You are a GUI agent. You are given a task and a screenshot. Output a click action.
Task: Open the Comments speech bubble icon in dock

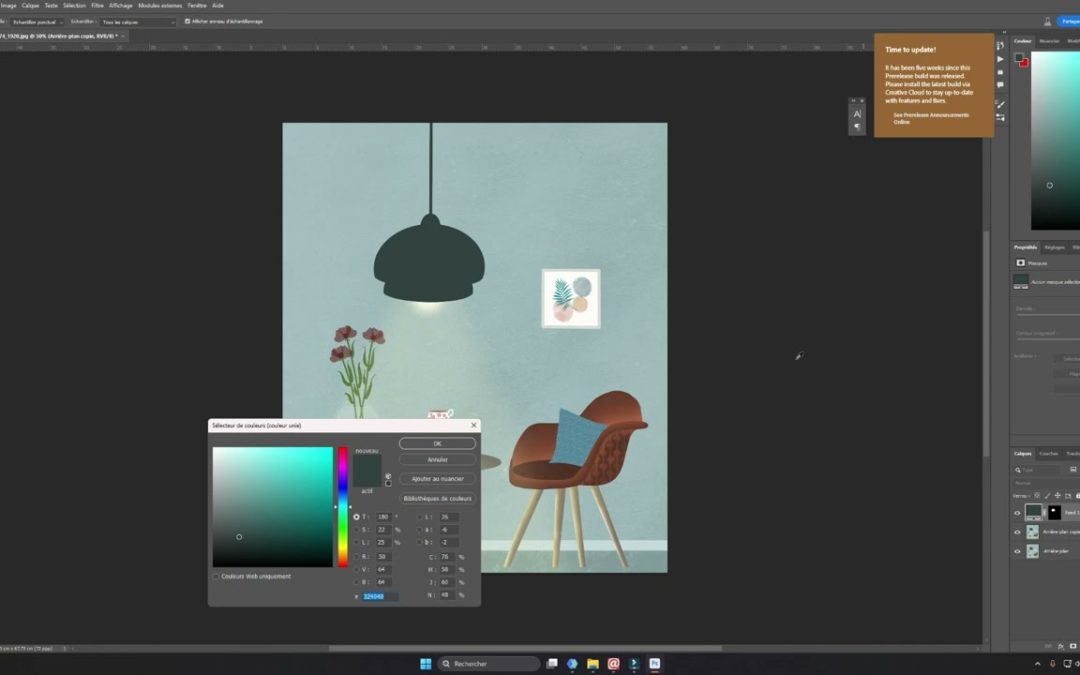tap(1000, 85)
